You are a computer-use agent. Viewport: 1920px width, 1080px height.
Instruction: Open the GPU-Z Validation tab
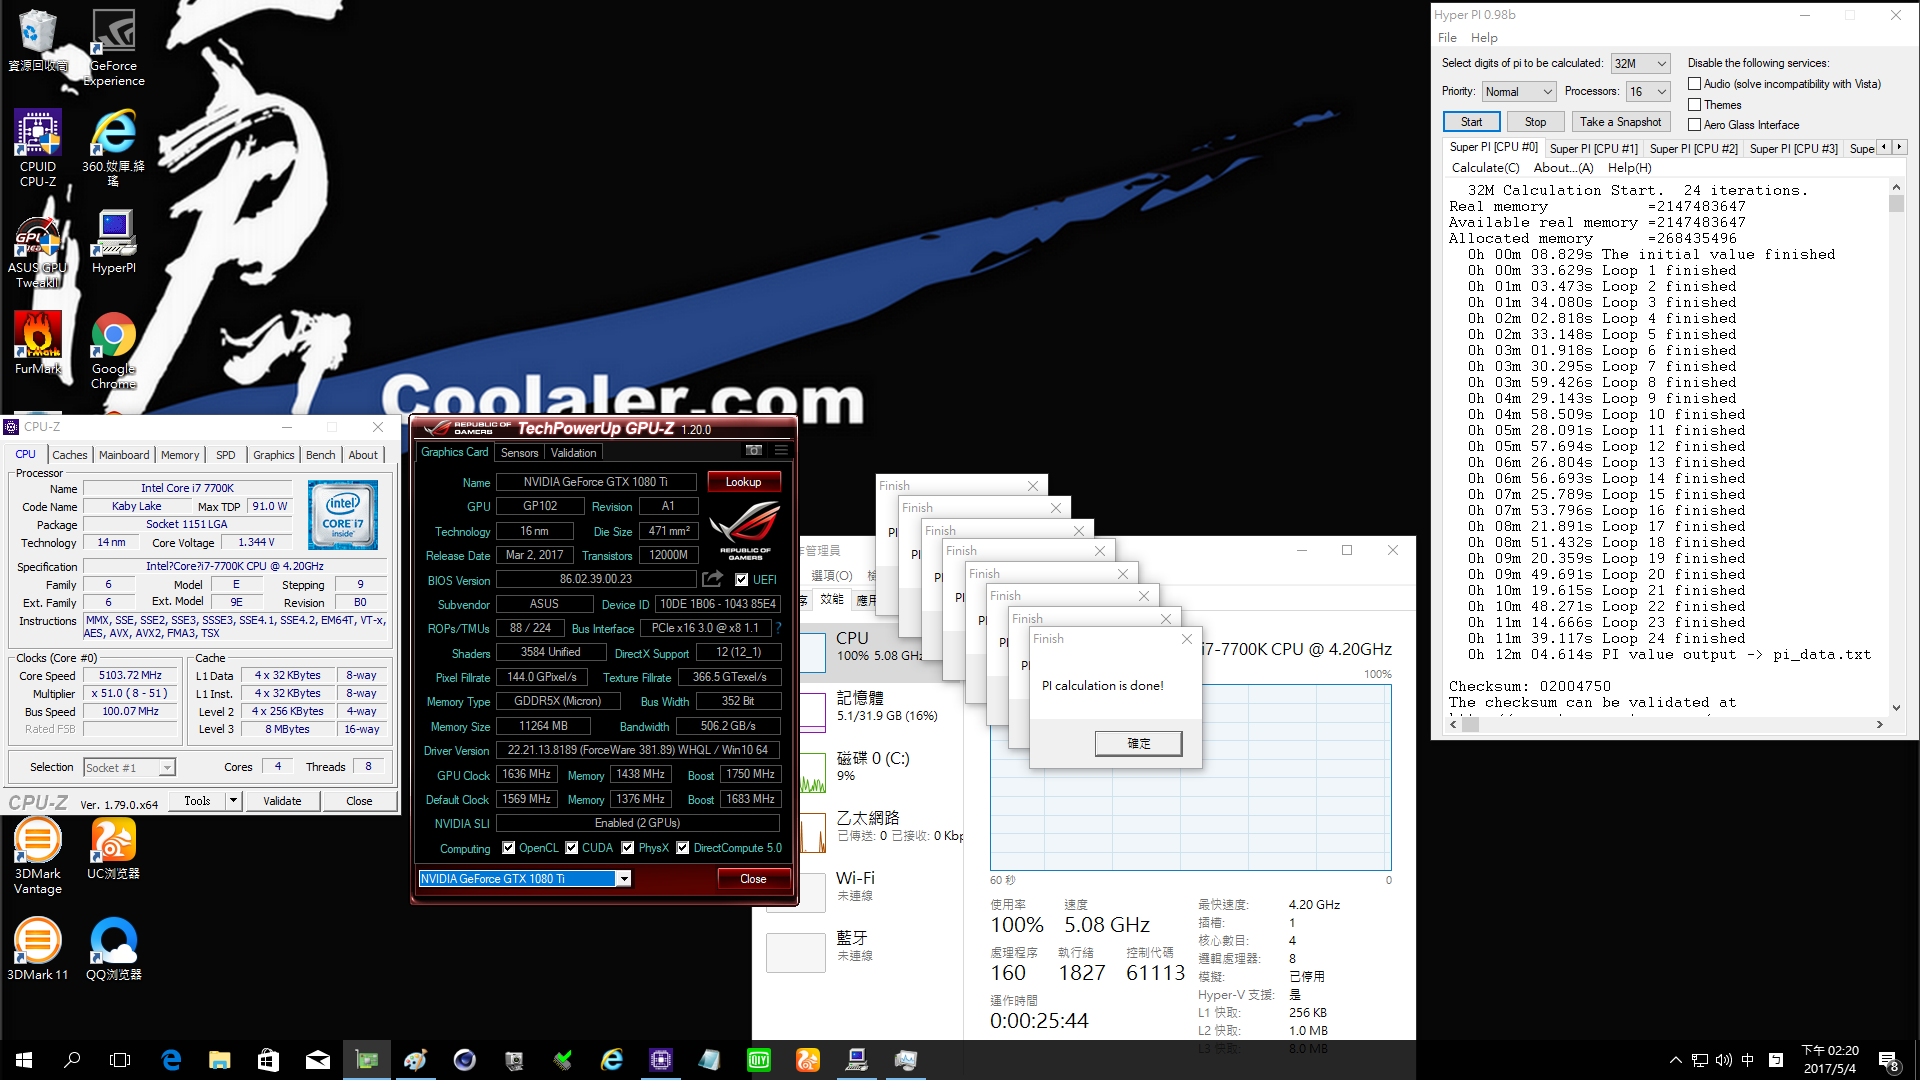[x=573, y=453]
